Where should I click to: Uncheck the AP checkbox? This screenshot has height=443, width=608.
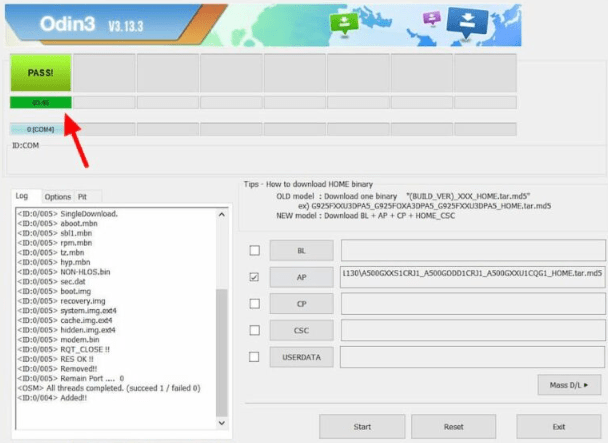(254, 277)
